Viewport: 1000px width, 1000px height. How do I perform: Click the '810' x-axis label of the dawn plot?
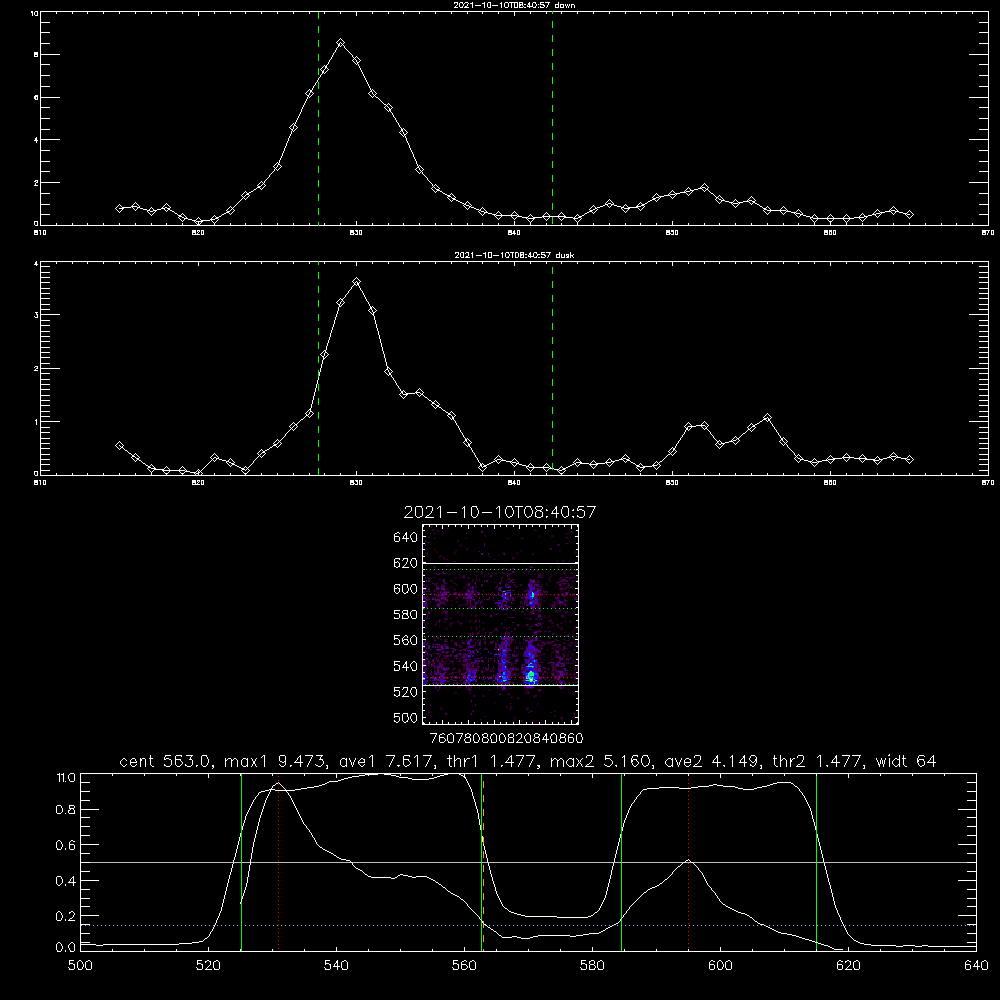(40, 233)
